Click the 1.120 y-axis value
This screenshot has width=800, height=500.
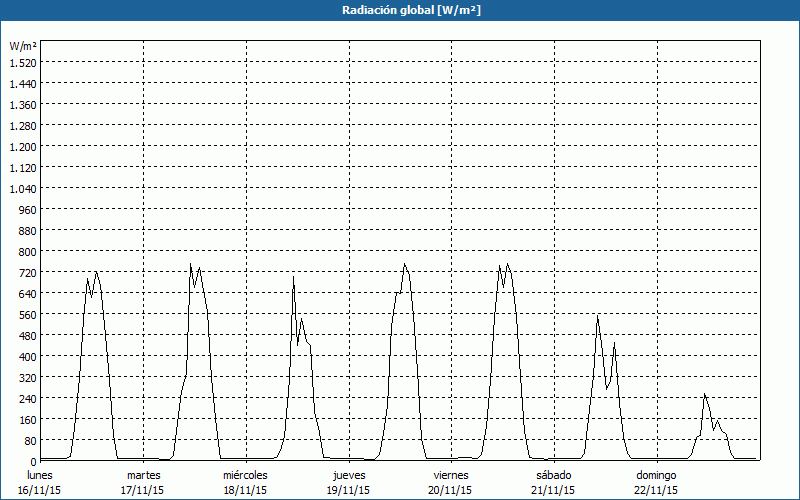click(x=23, y=168)
